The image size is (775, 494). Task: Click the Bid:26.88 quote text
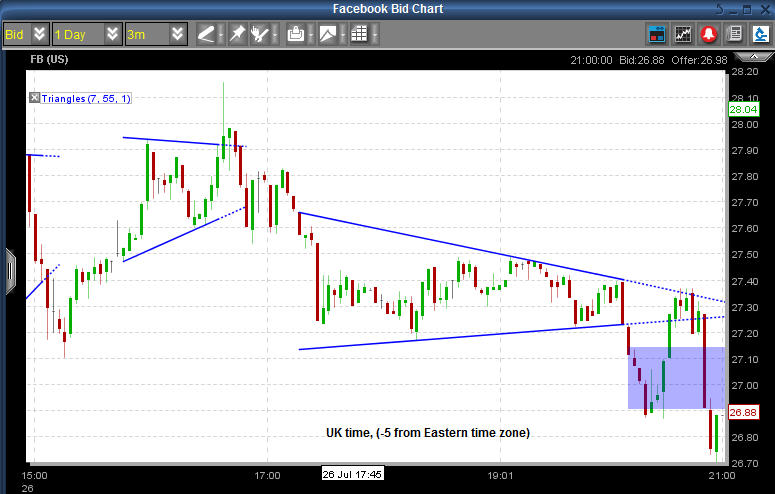click(x=642, y=60)
